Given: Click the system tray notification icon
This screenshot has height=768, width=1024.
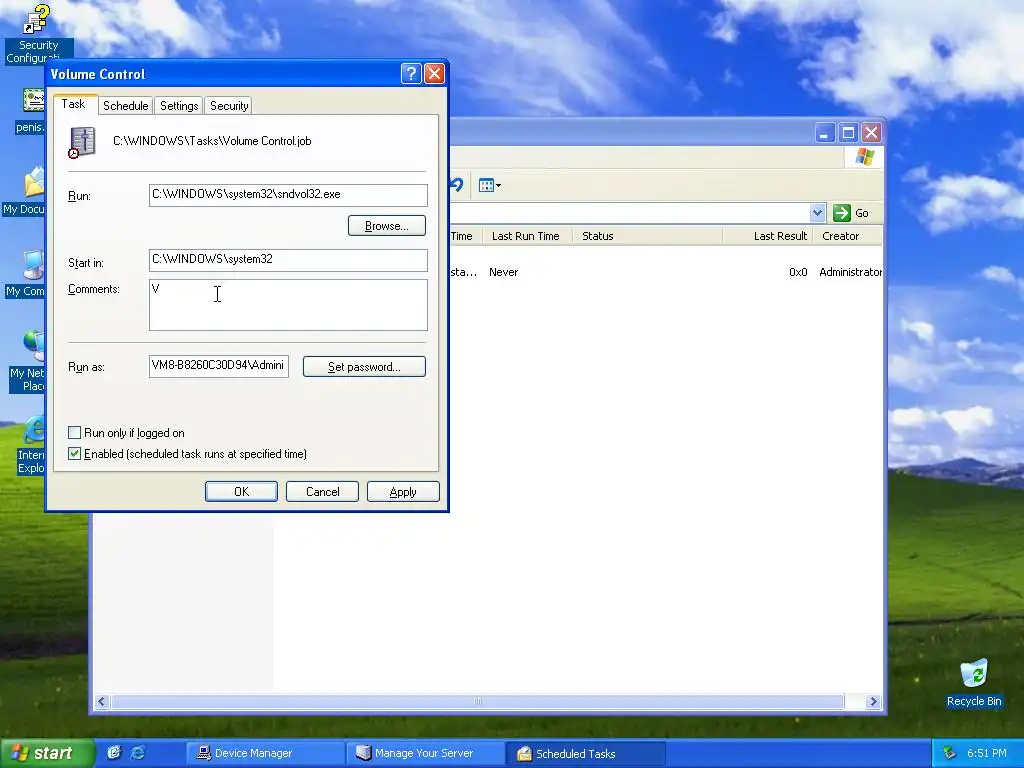Looking at the screenshot, I should pos(950,753).
